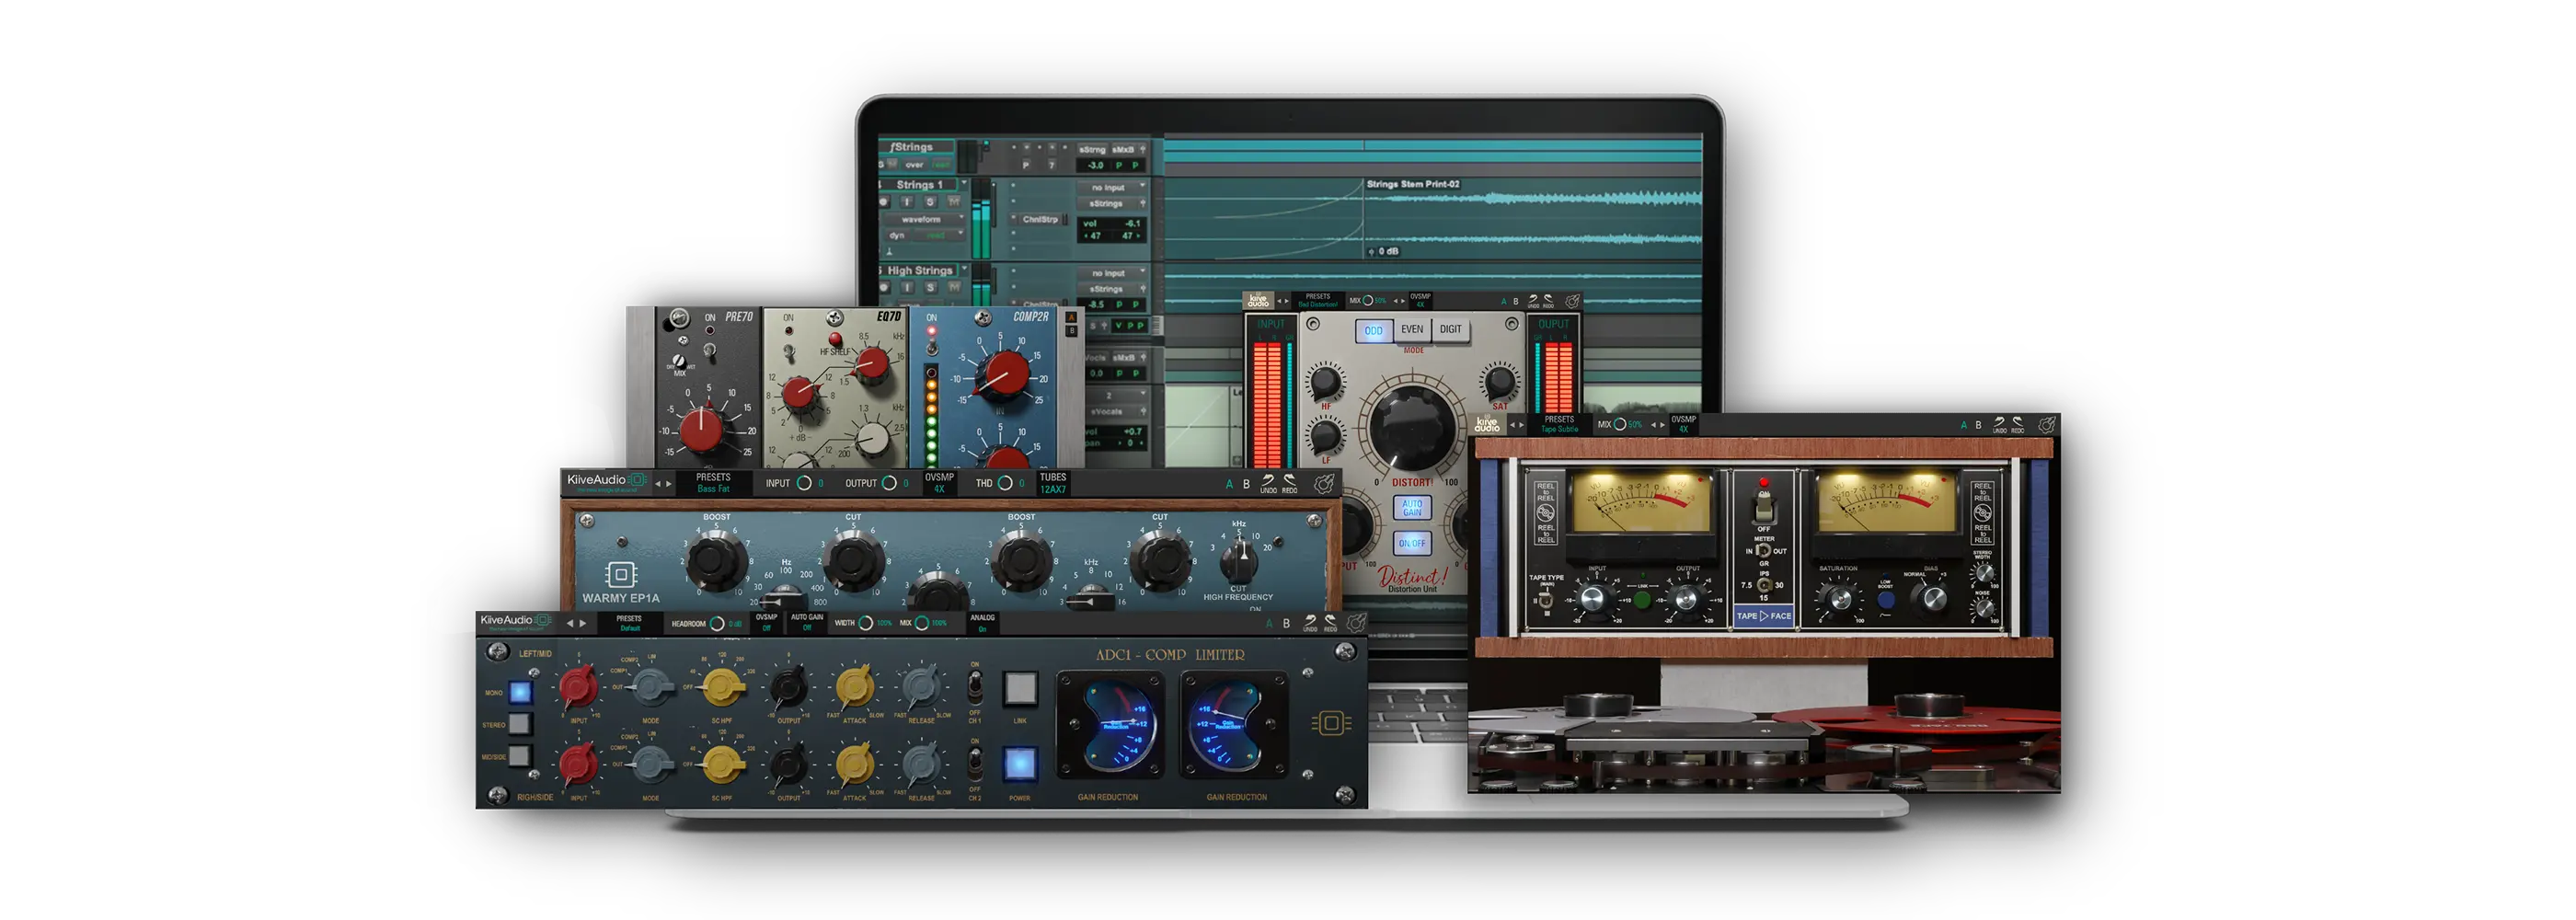The width and height of the screenshot is (2576, 920).
Task: Open settings gear on tape plugin toolbar
Action: (2047, 425)
